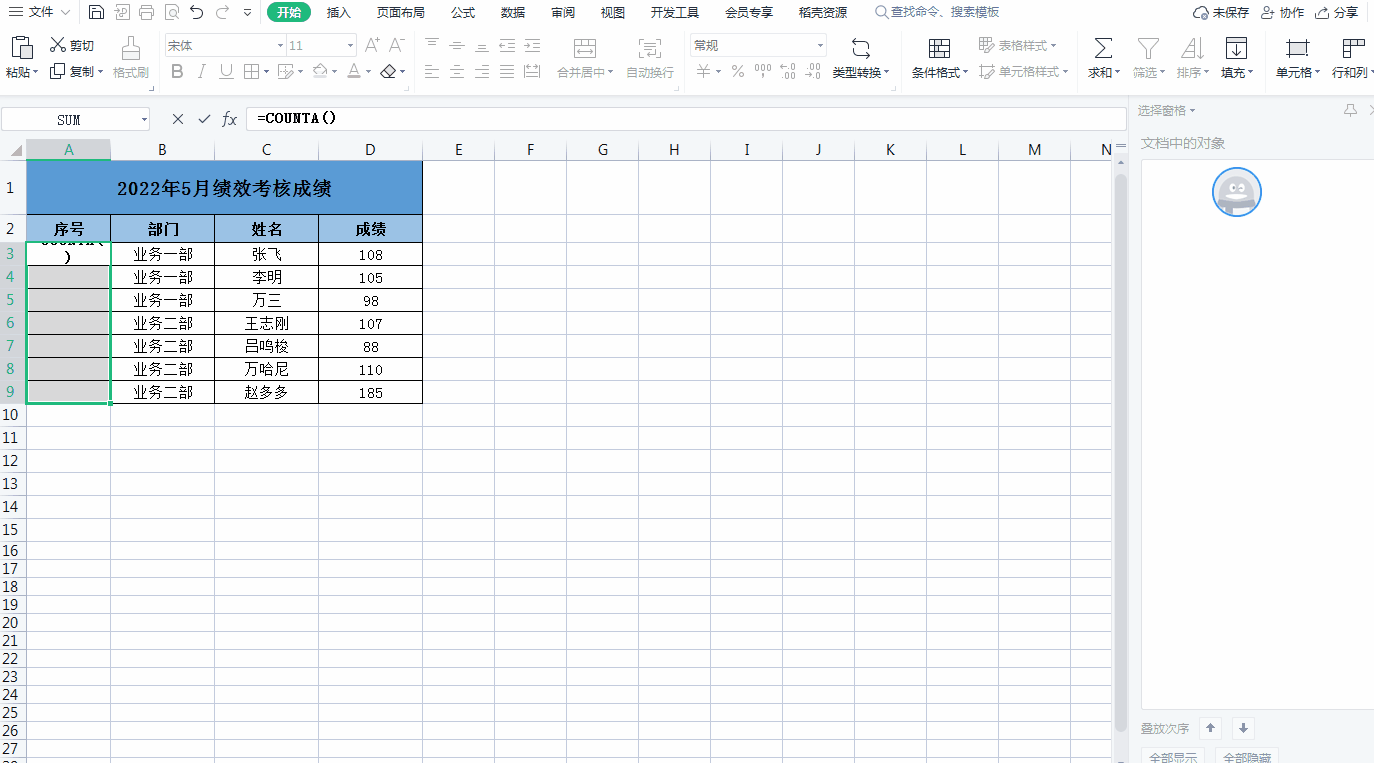Image resolution: width=1374 pixels, height=763 pixels.
Task: Click the Merge and Center (合并居中) icon
Action: pos(585,49)
